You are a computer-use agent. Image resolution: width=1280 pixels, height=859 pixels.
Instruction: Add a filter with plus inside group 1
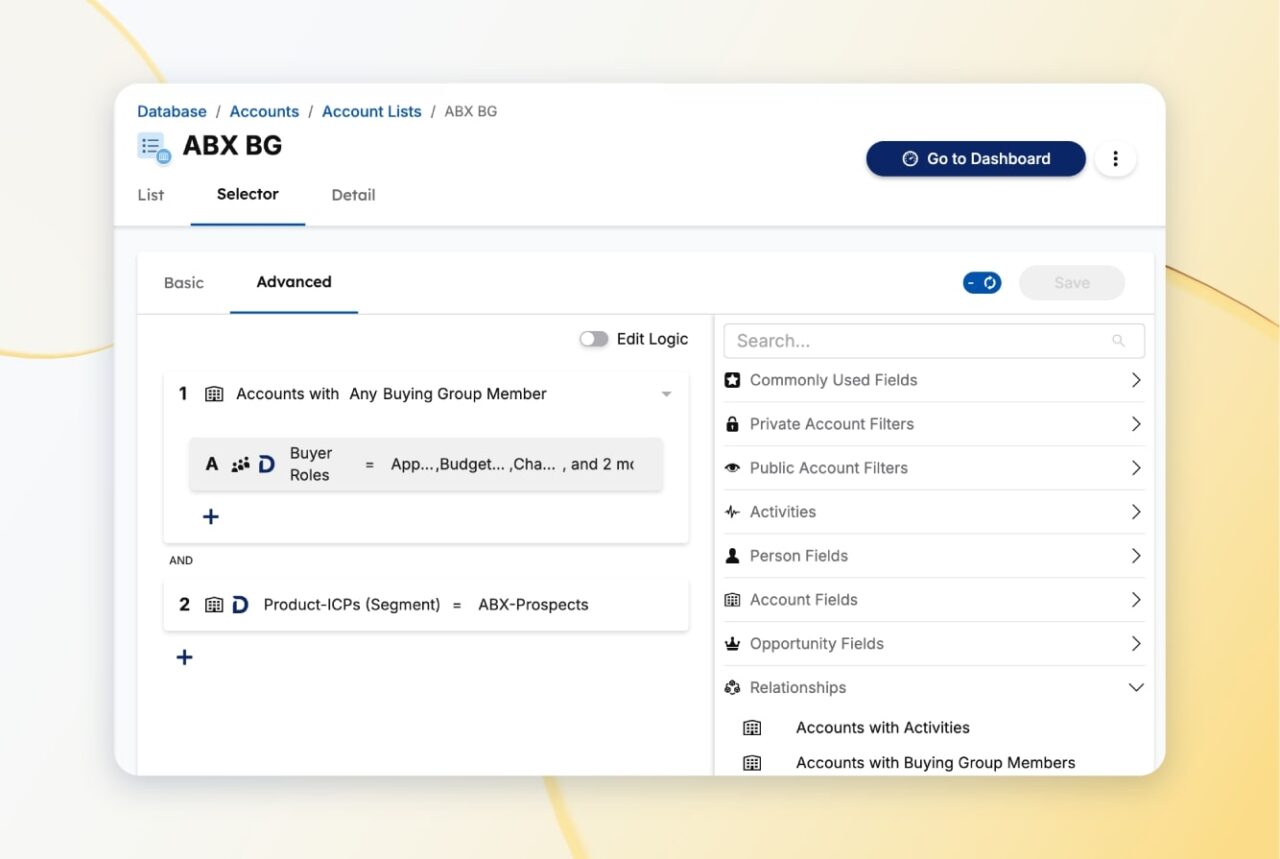211,517
